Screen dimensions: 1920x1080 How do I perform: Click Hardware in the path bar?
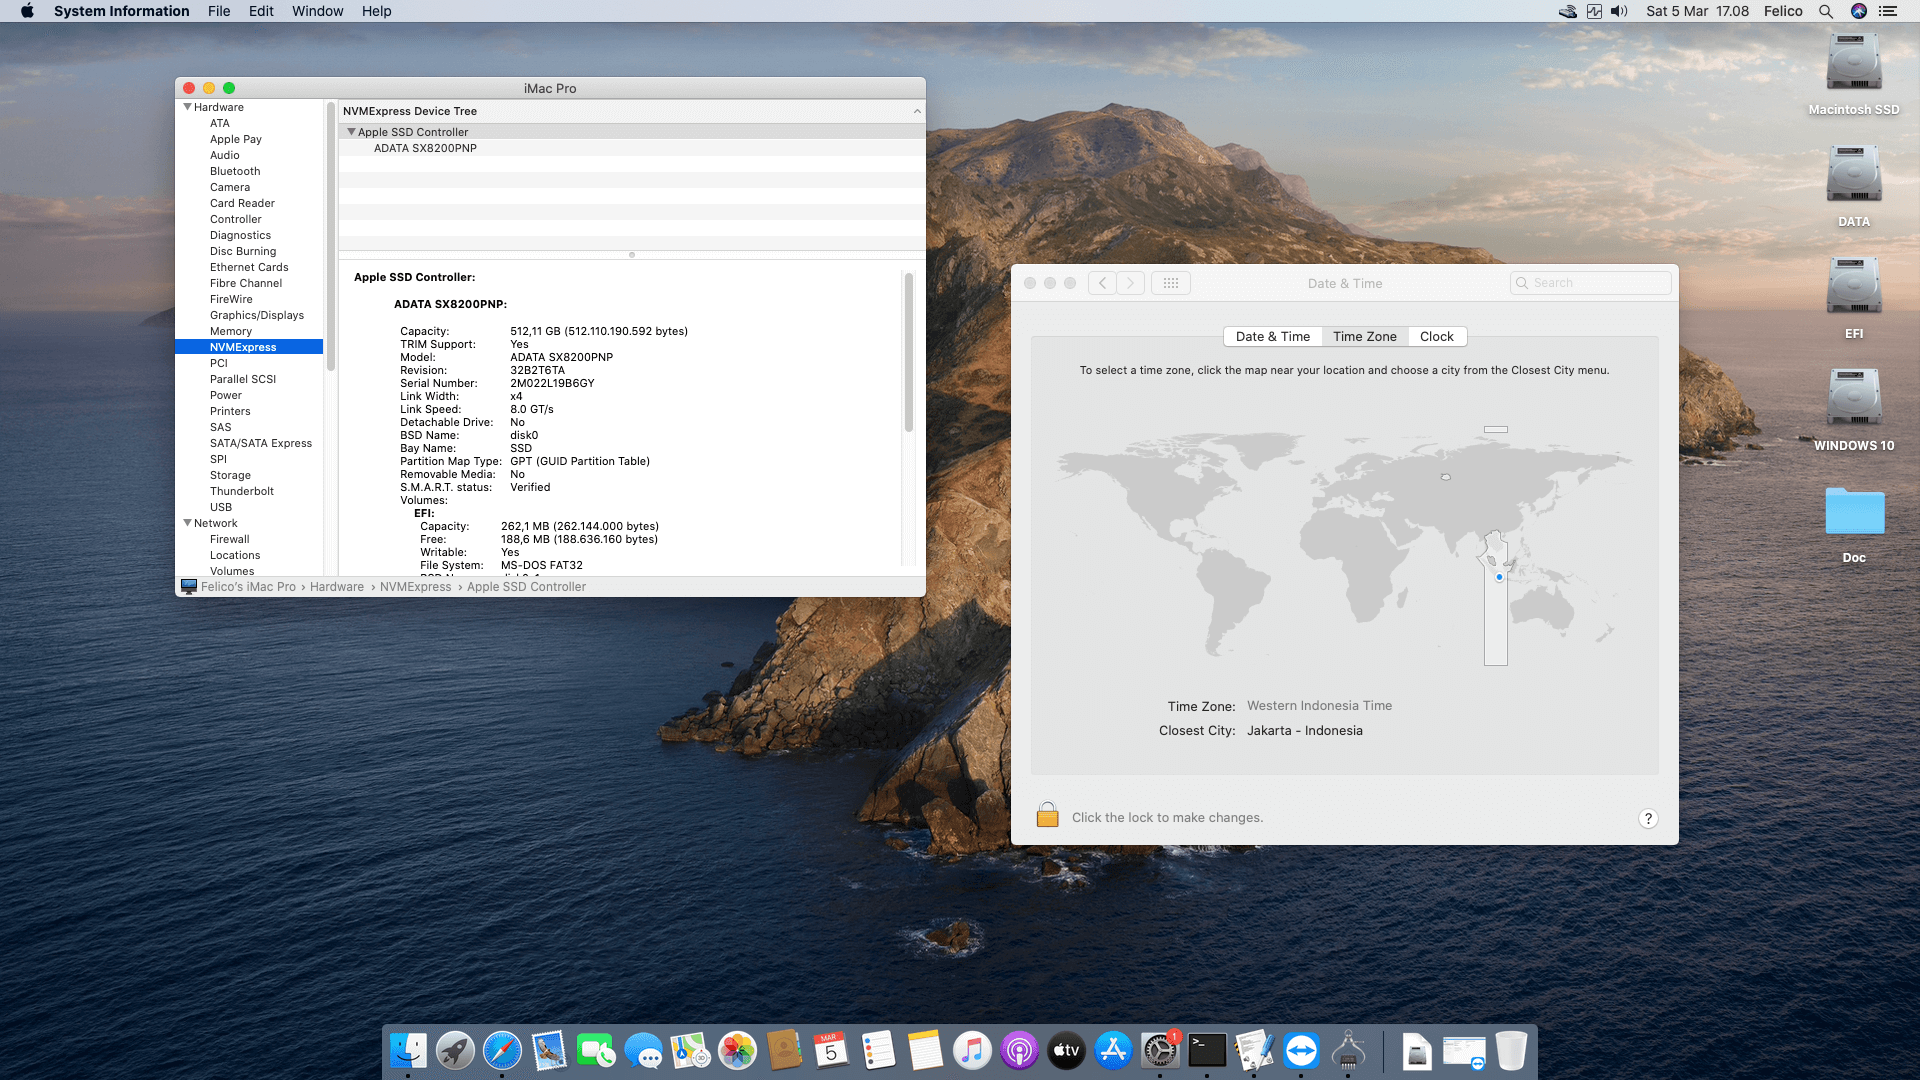coord(336,587)
